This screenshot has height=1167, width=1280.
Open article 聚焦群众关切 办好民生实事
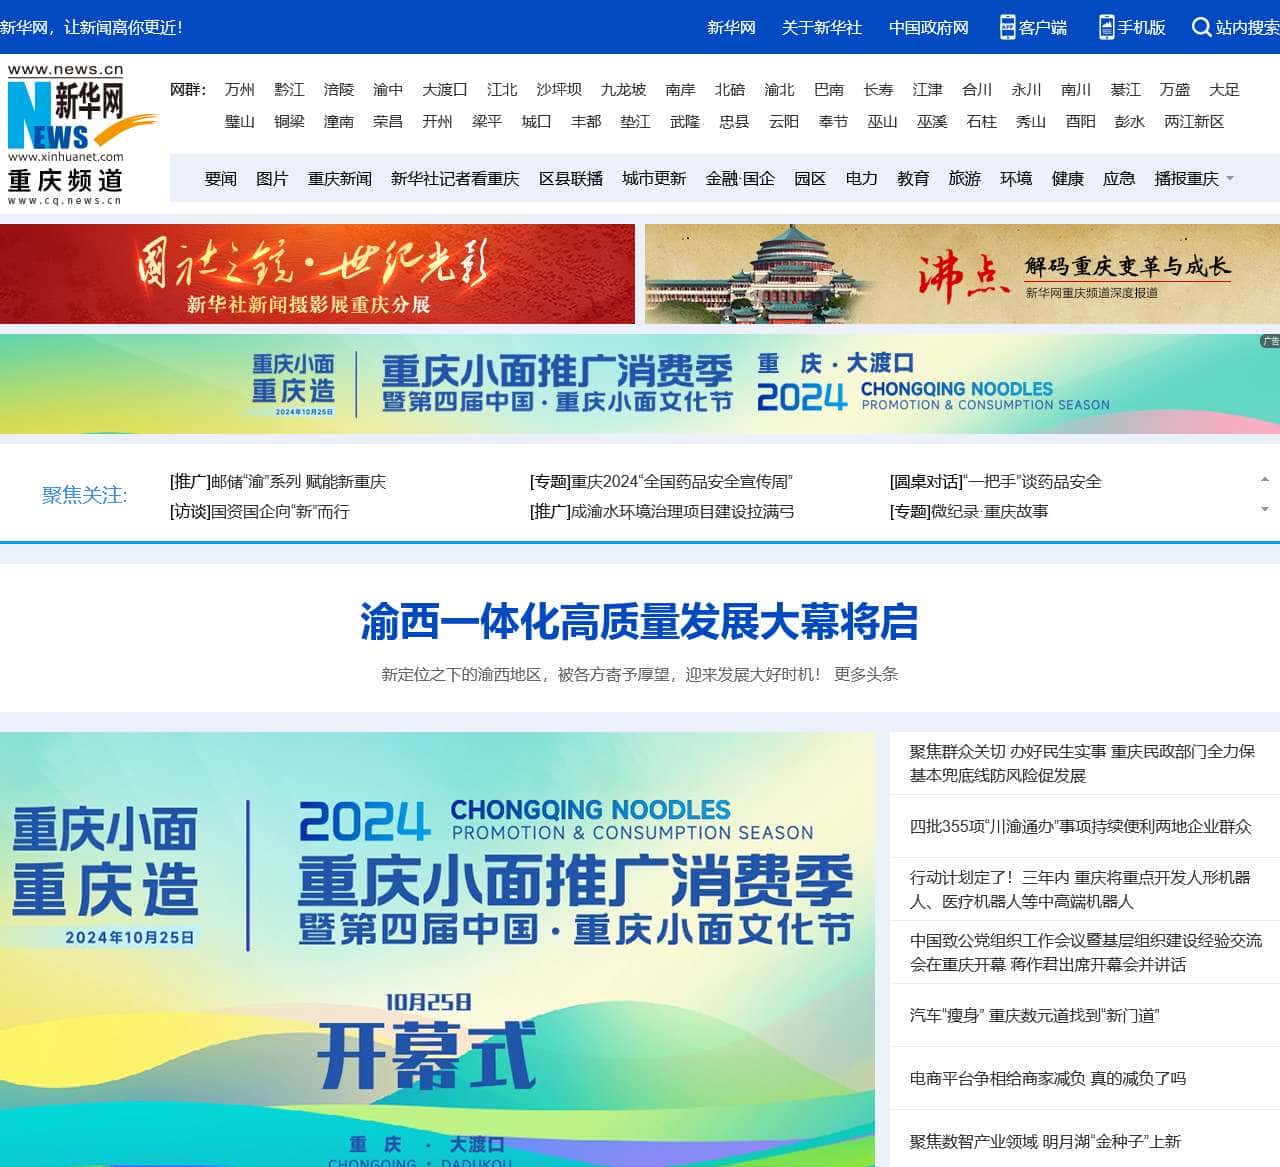[x=1083, y=763]
